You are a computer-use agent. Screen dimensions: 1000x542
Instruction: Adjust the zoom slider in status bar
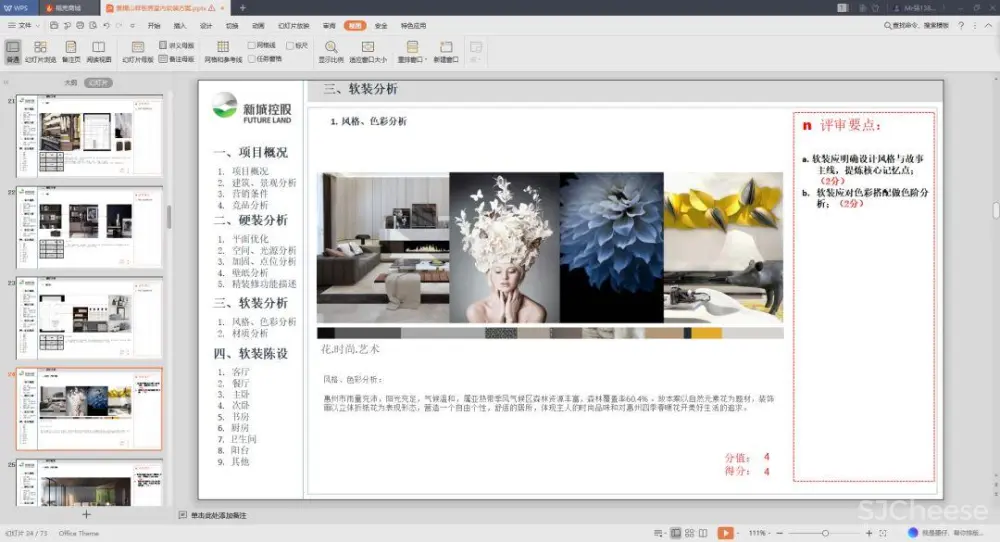[x=824, y=533]
